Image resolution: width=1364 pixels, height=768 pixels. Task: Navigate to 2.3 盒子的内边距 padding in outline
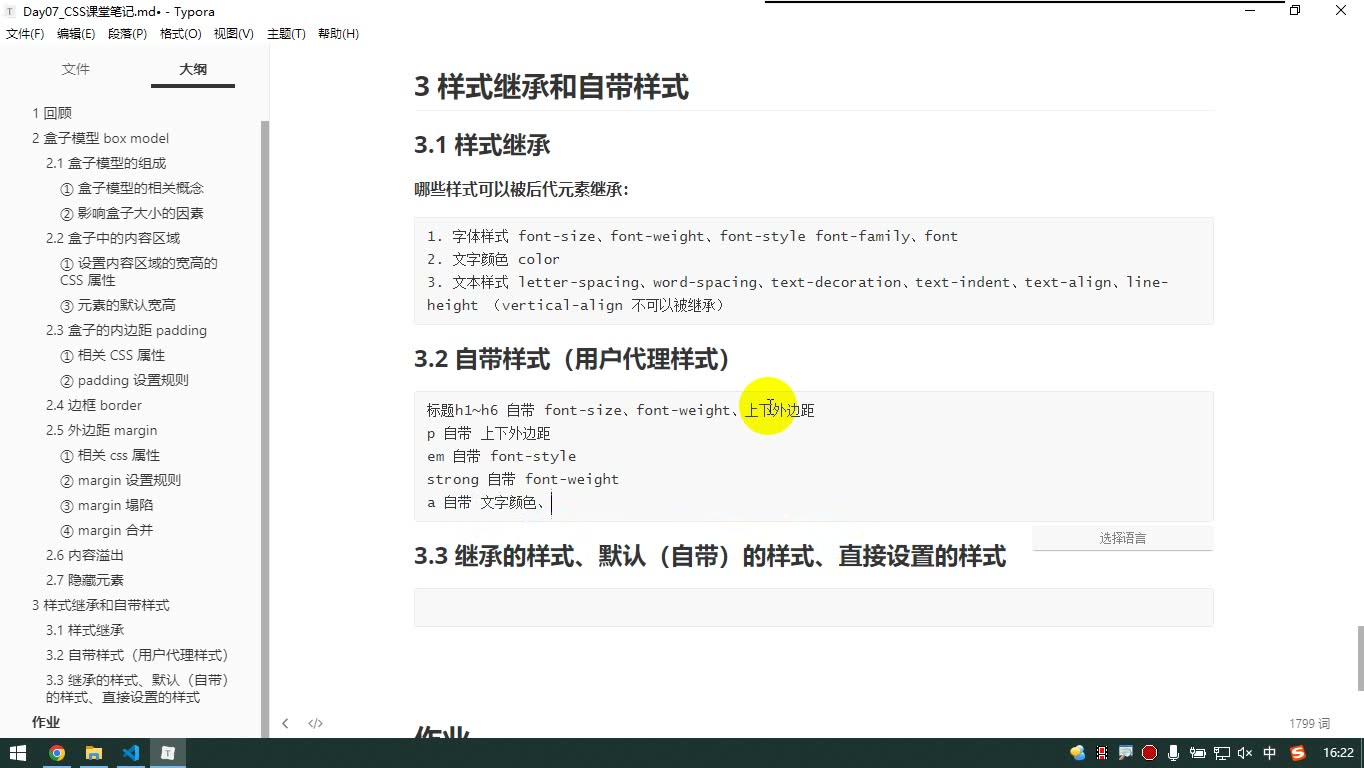126,330
